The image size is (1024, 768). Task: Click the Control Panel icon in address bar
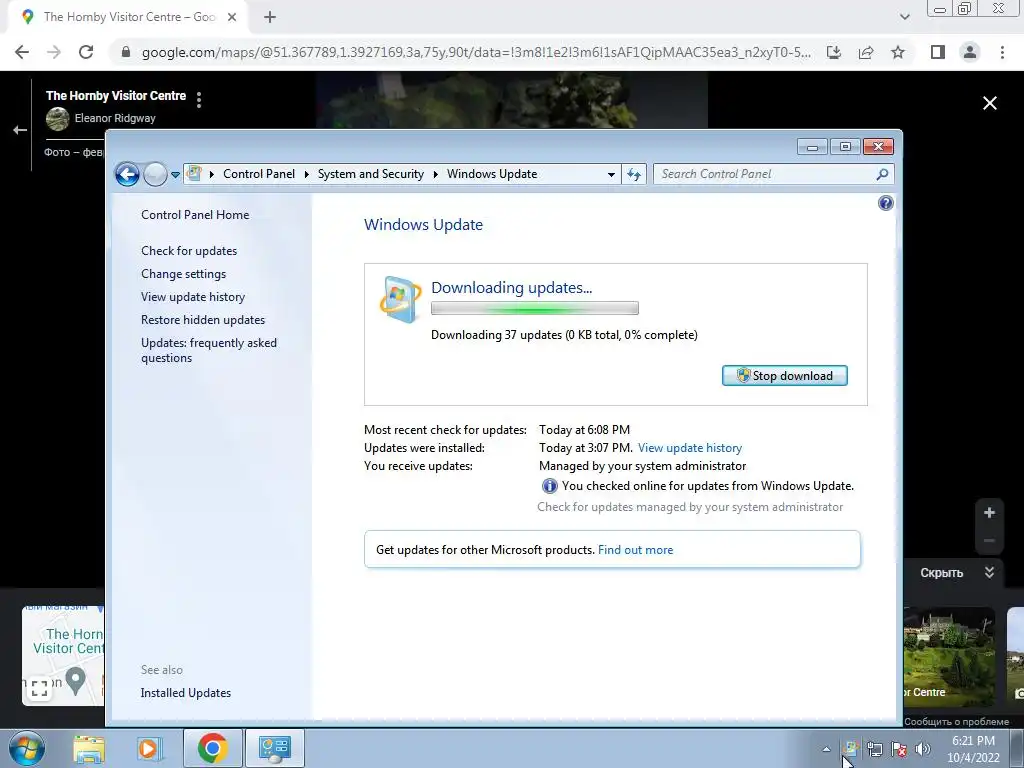tap(194, 174)
